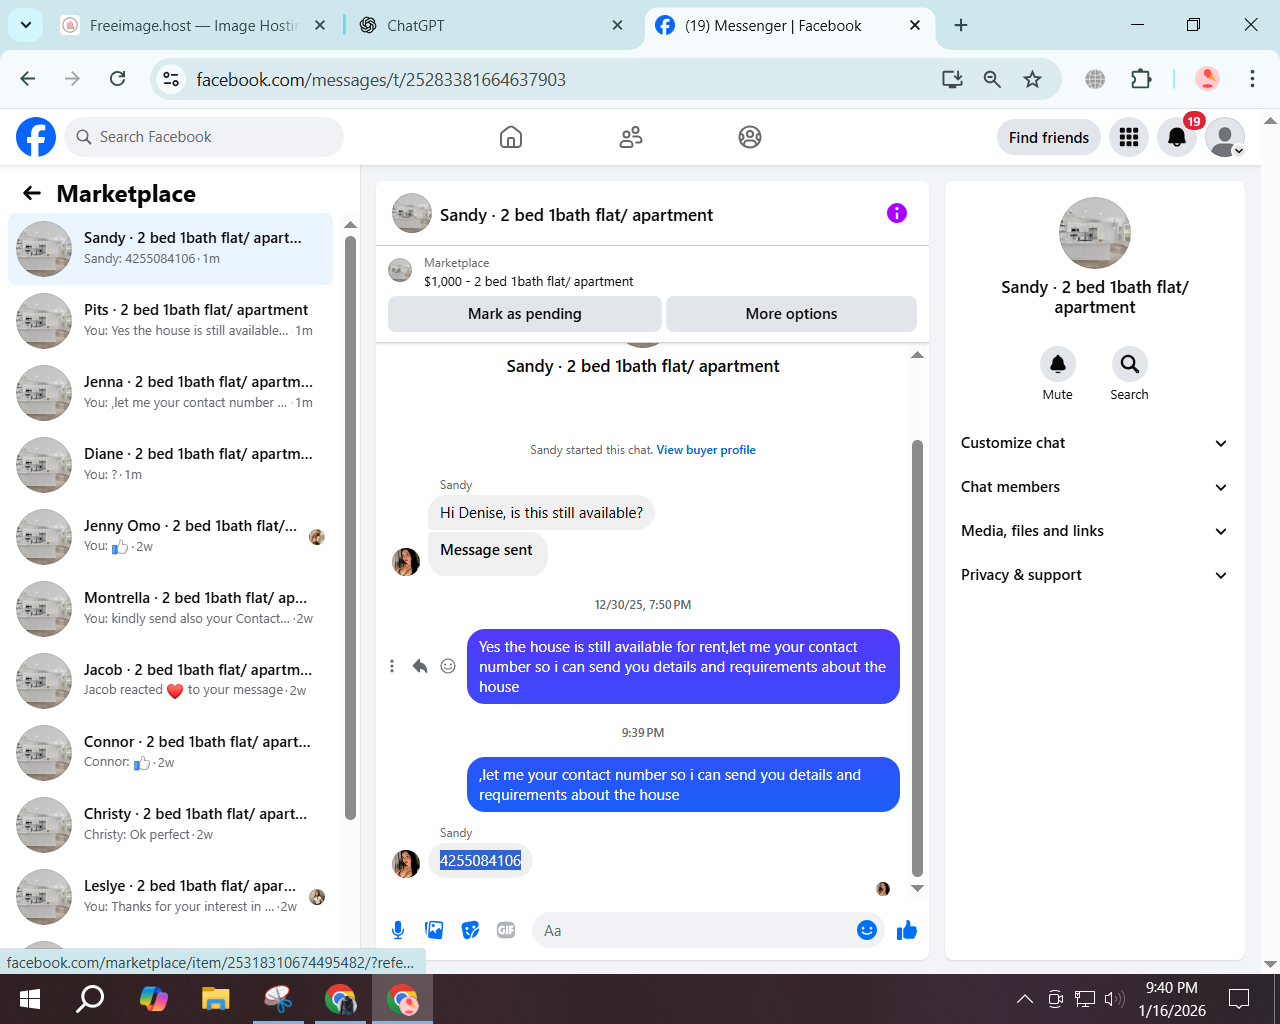Open browser extensions puzzle icon

click(1141, 79)
